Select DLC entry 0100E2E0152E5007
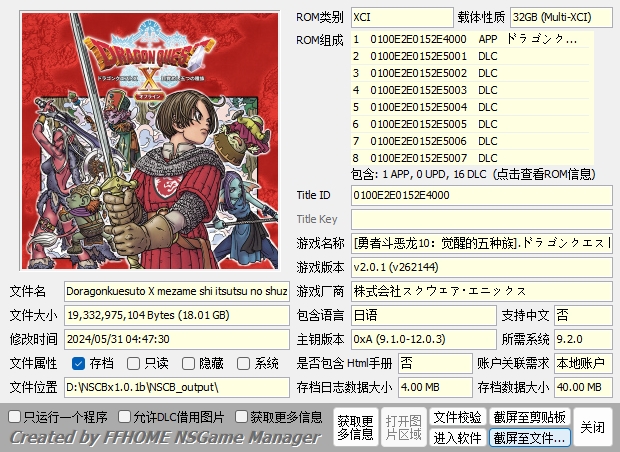This screenshot has width=620, height=452. (x=470, y=158)
